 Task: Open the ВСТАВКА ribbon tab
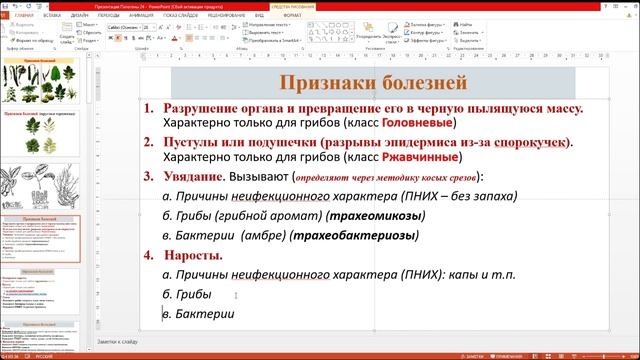(x=52, y=15)
